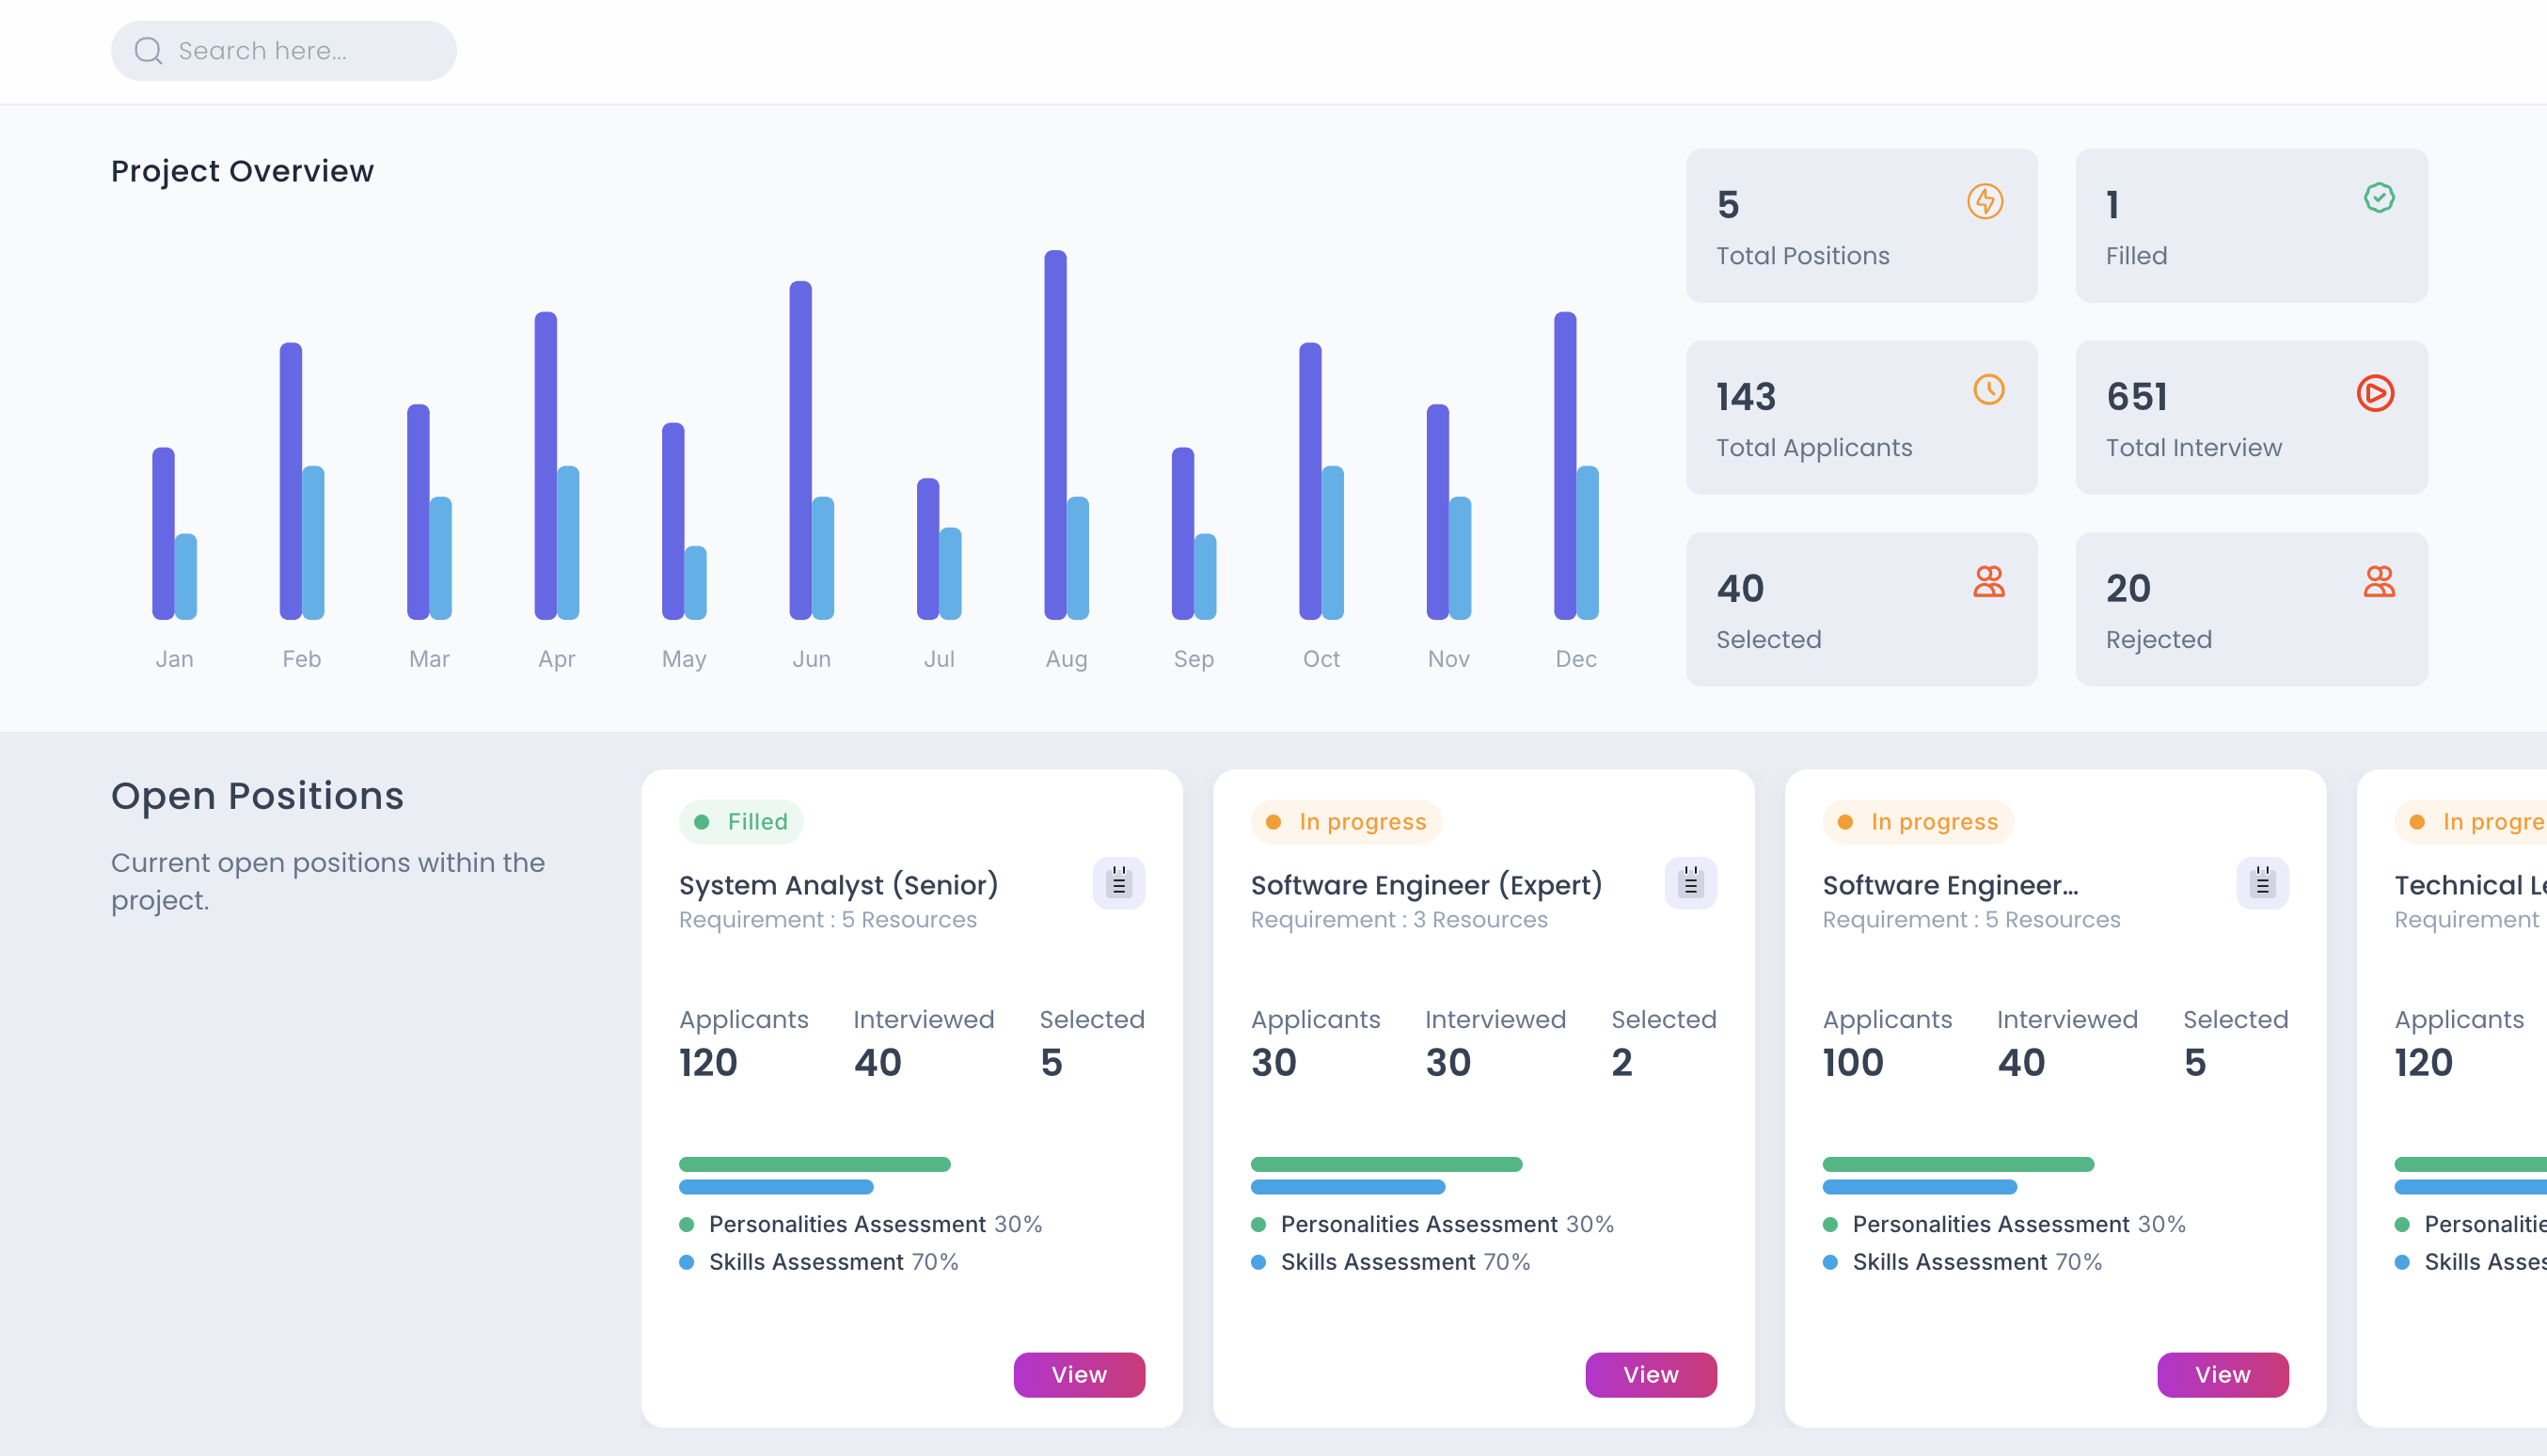Click the green progress bar on System Analyst card
2547x1456 pixels.
click(815, 1164)
